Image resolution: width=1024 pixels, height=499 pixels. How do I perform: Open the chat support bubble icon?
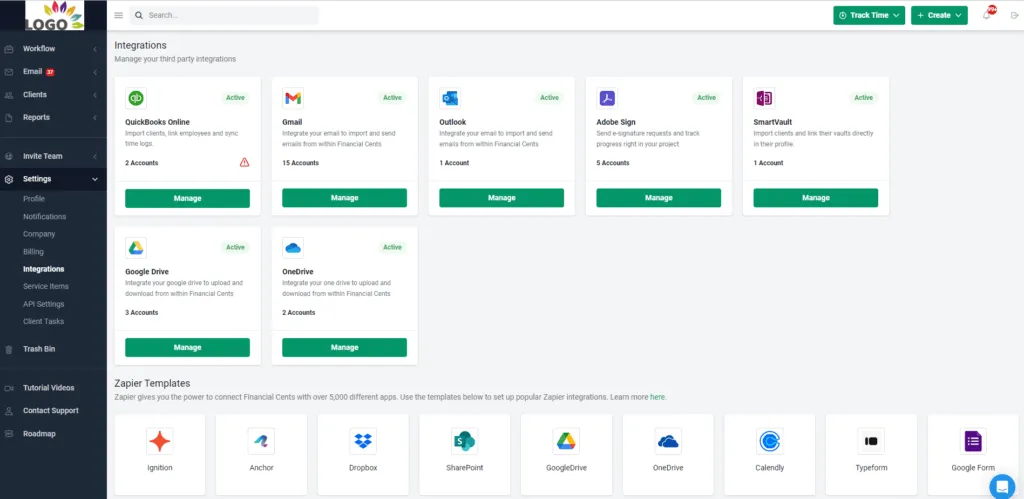coord(1002,486)
